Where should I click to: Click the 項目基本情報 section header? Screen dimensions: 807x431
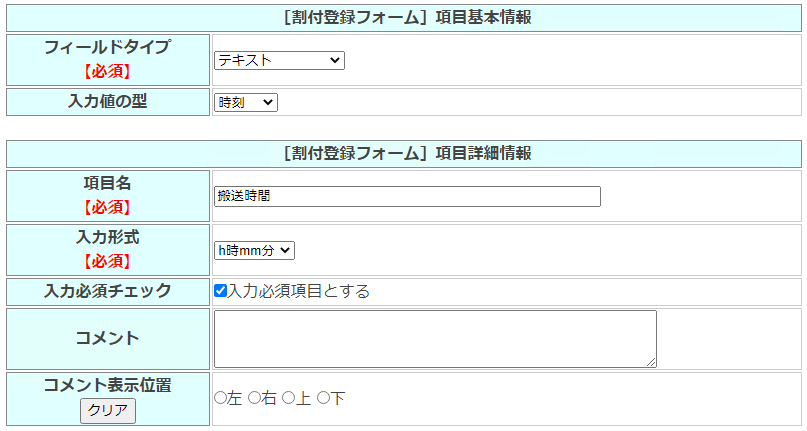click(x=404, y=17)
